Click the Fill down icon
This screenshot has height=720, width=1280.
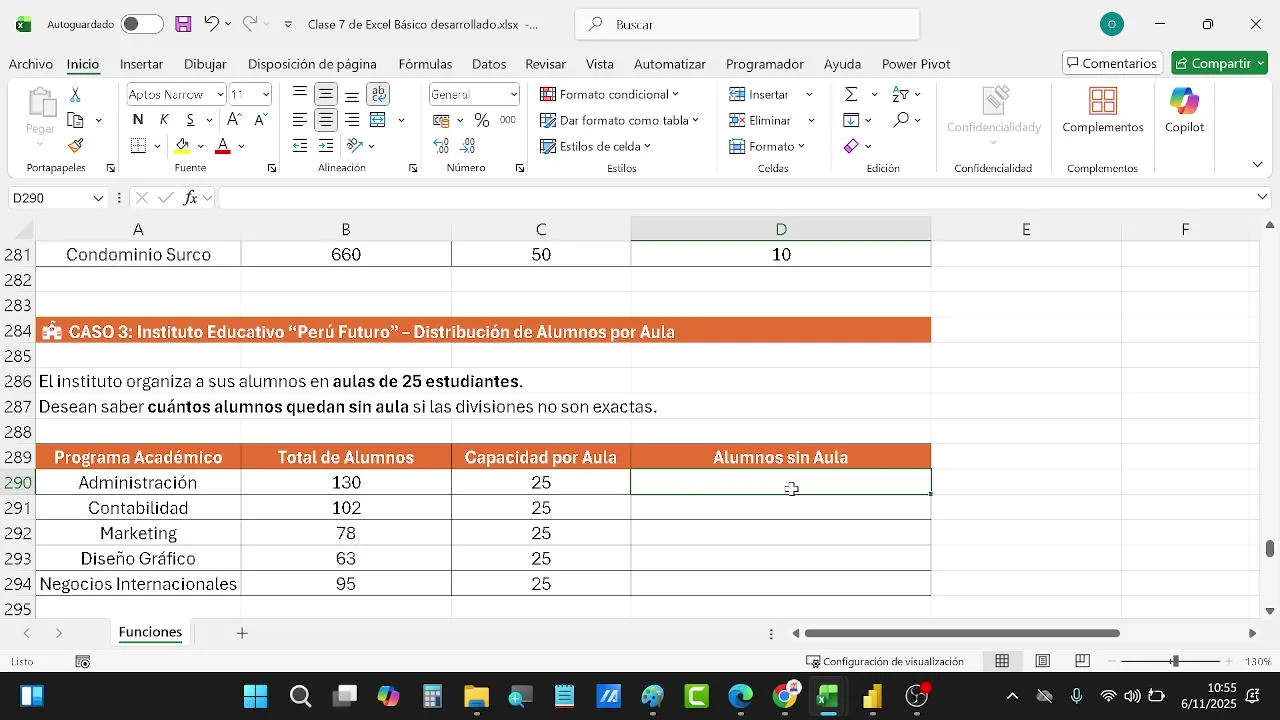click(x=851, y=120)
